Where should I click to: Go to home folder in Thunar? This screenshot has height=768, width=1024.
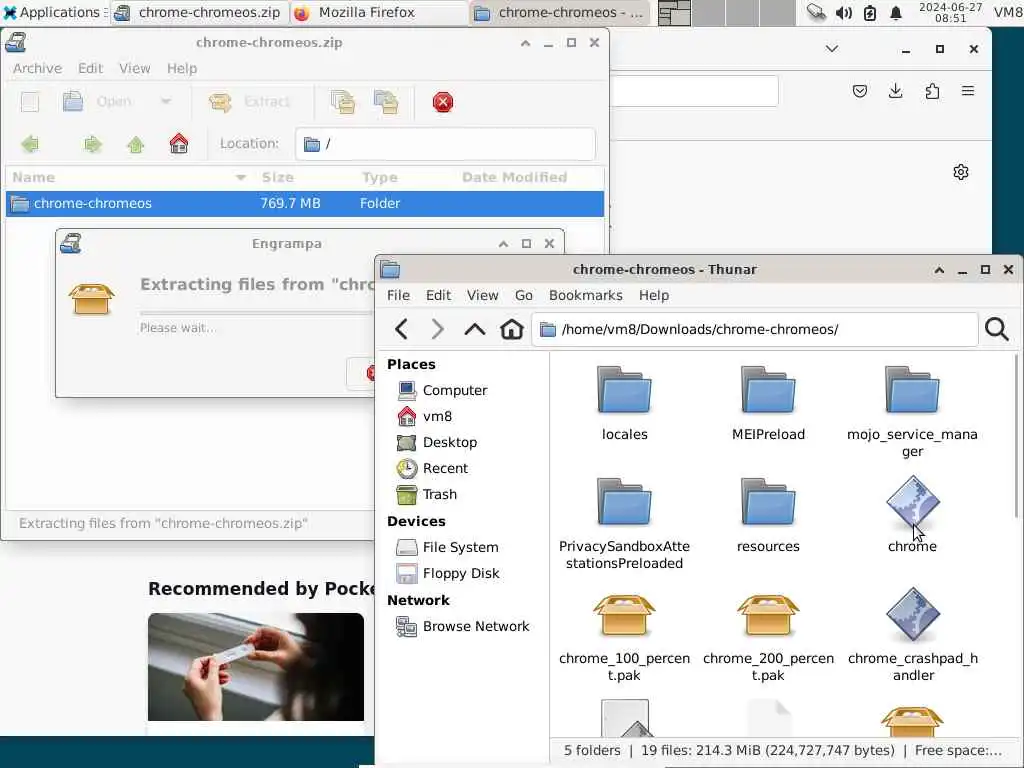point(511,329)
